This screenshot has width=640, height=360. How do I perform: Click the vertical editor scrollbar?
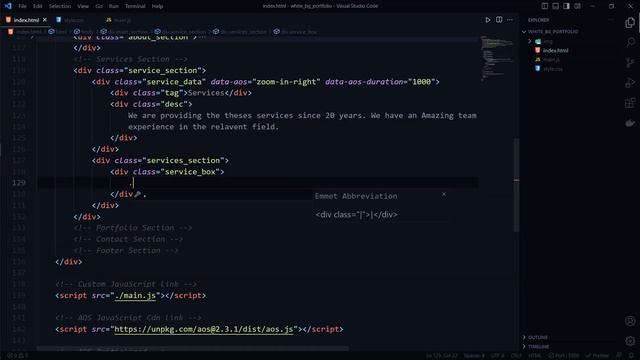pyautogui.click(x=516, y=185)
